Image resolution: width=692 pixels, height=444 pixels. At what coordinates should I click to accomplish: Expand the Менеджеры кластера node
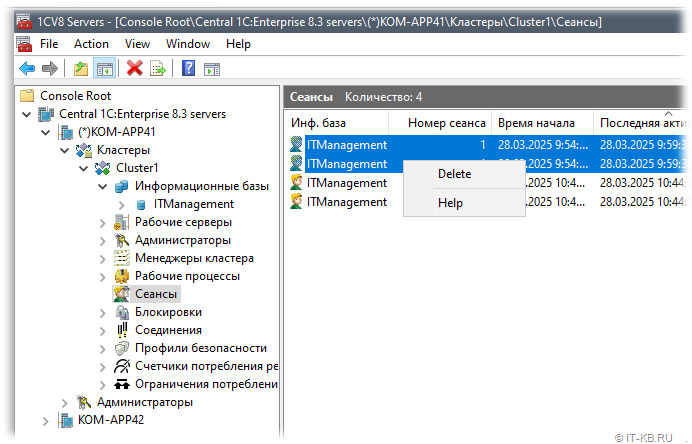coord(103,259)
